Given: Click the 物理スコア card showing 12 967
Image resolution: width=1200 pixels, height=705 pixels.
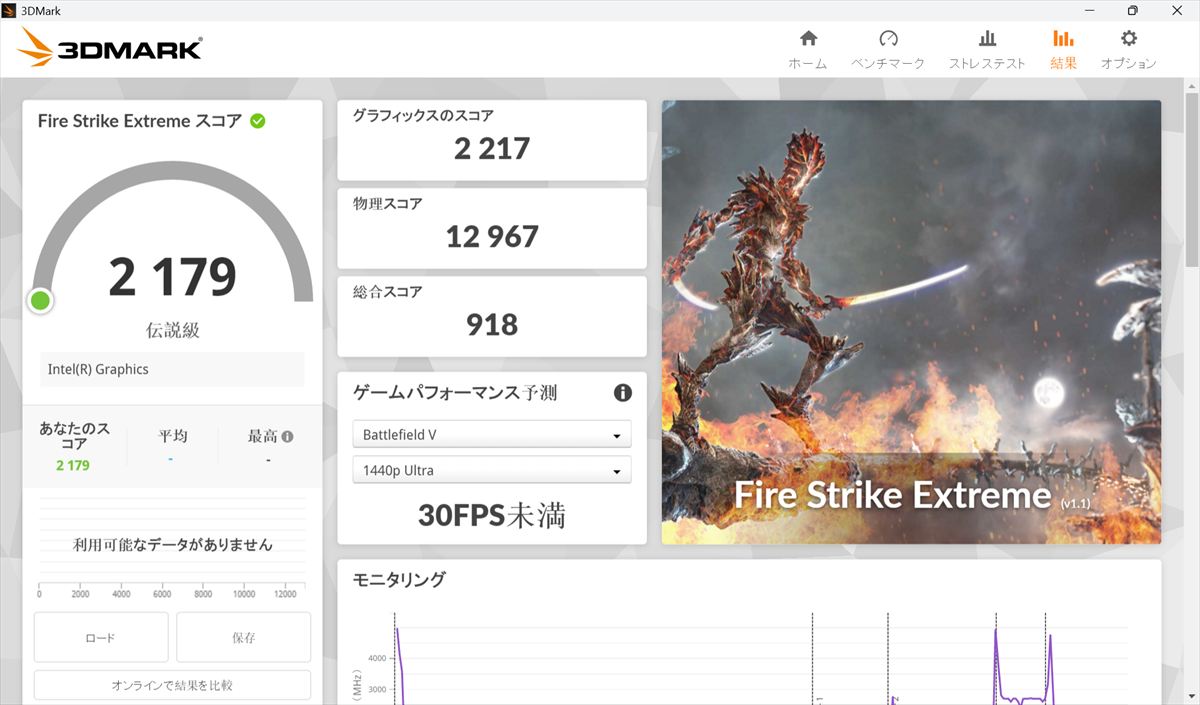Looking at the screenshot, I should point(491,227).
